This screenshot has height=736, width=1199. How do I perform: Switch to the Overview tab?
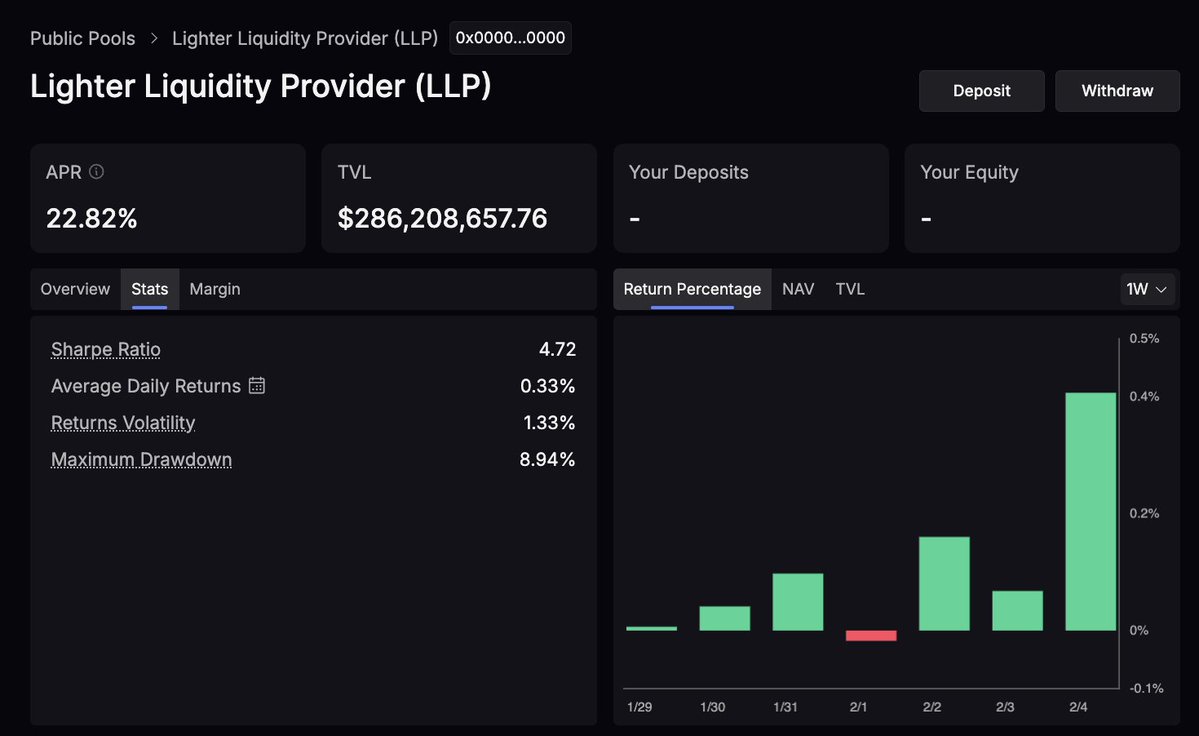[x=75, y=289]
